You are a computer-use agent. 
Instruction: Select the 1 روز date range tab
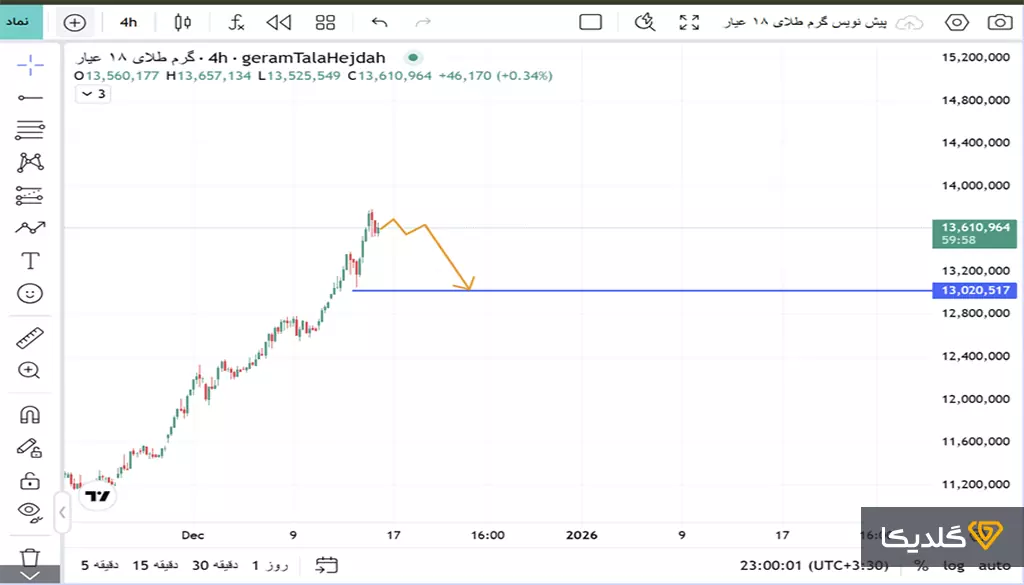coord(270,565)
